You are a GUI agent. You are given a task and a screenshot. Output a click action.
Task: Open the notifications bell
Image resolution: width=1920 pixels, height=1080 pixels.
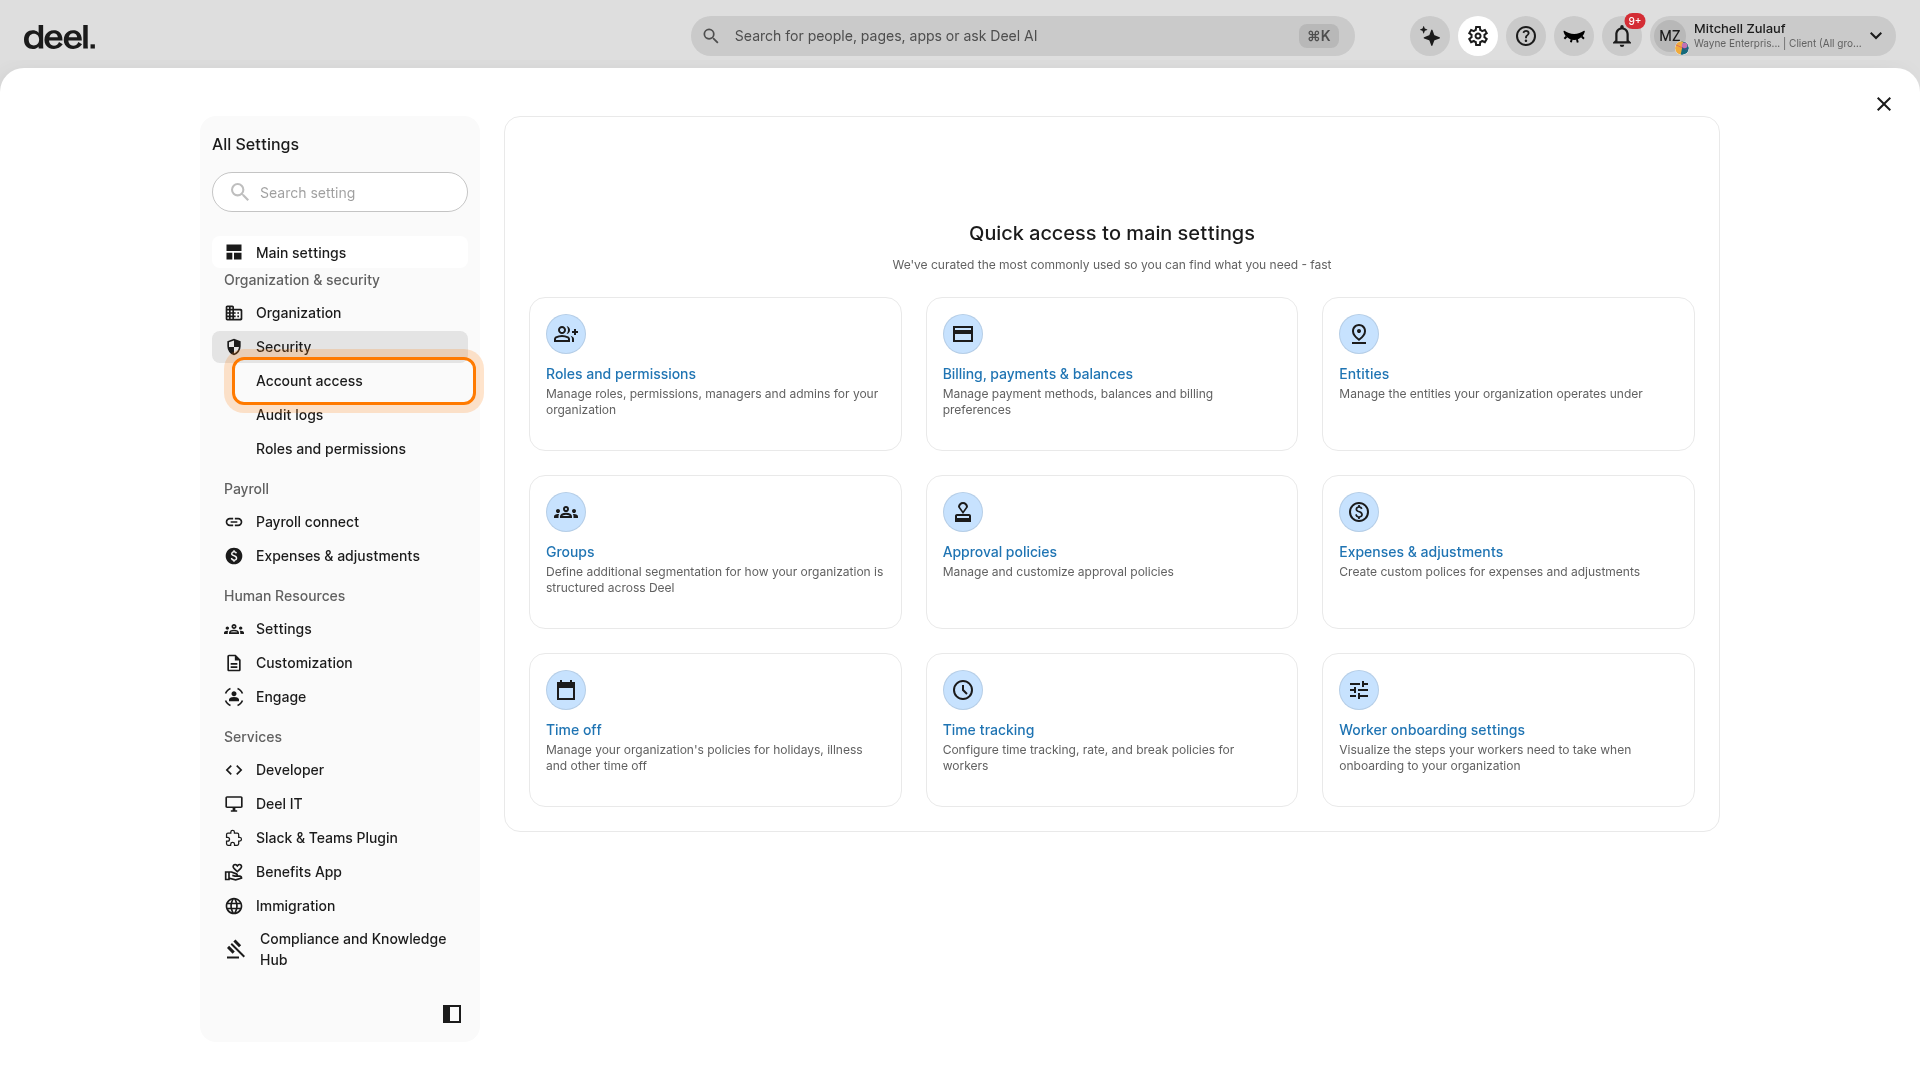(x=1622, y=36)
